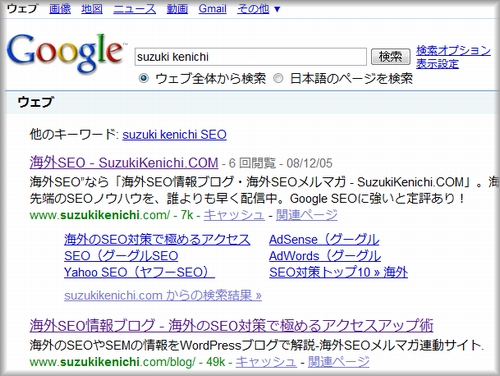Open sitelink AdSense（グーグル
500x376 pixels.
click(x=324, y=240)
